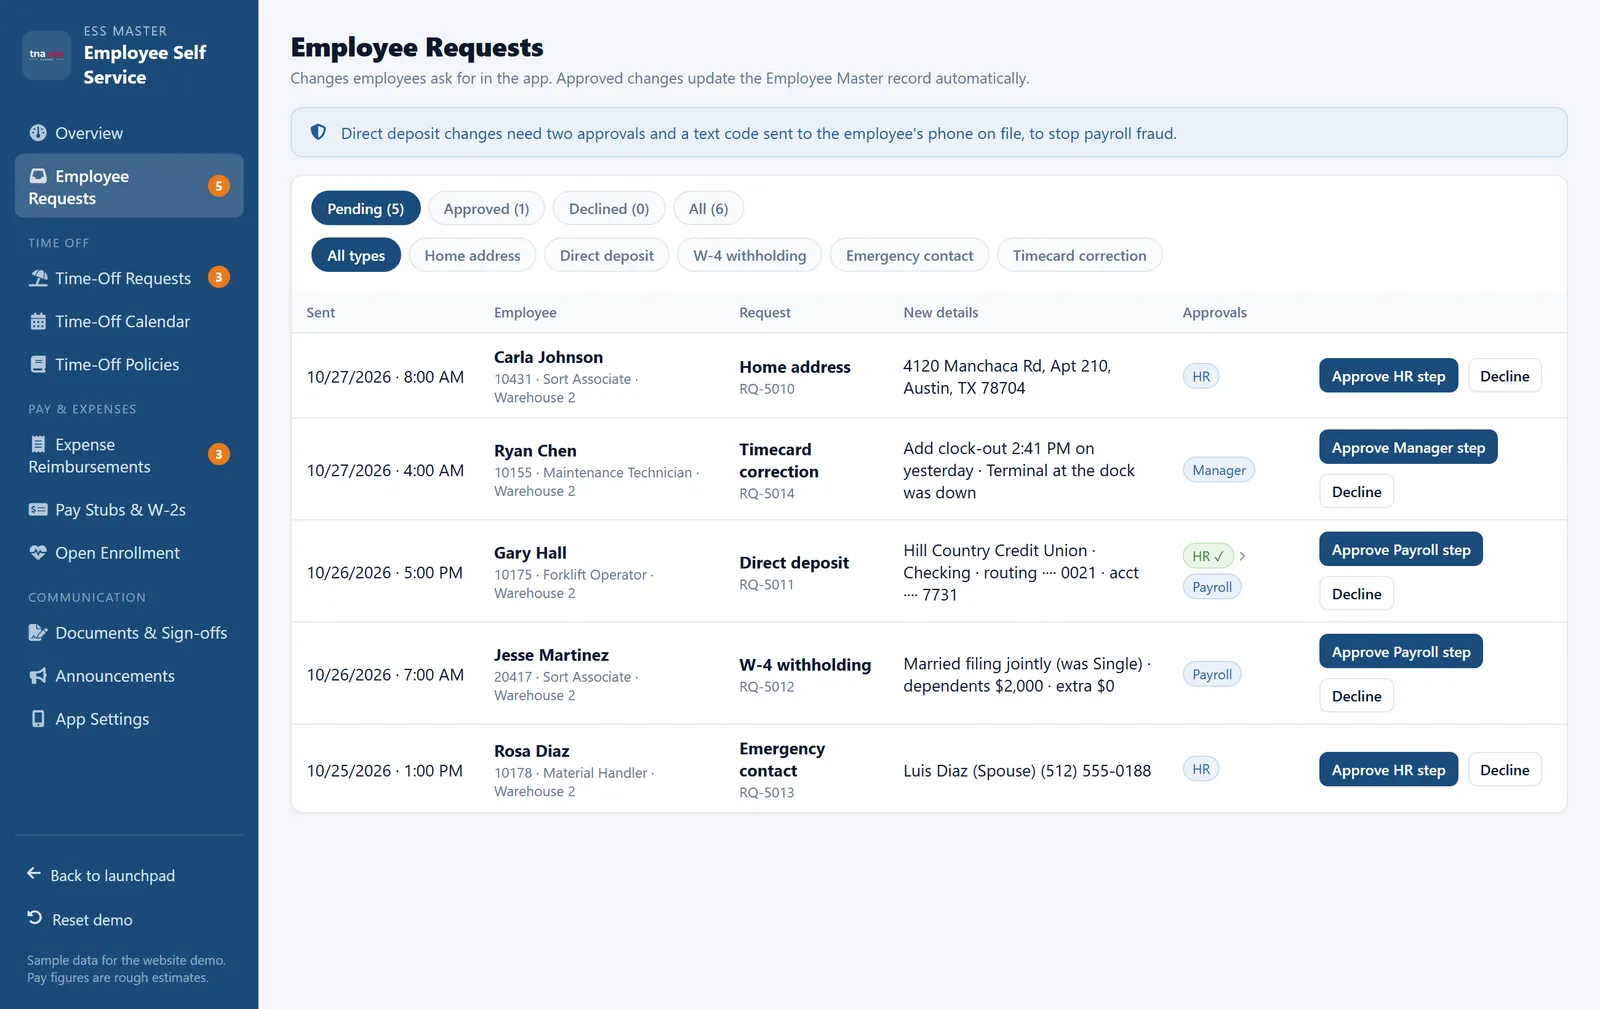Click the tna app logo icon

click(x=46, y=54)
